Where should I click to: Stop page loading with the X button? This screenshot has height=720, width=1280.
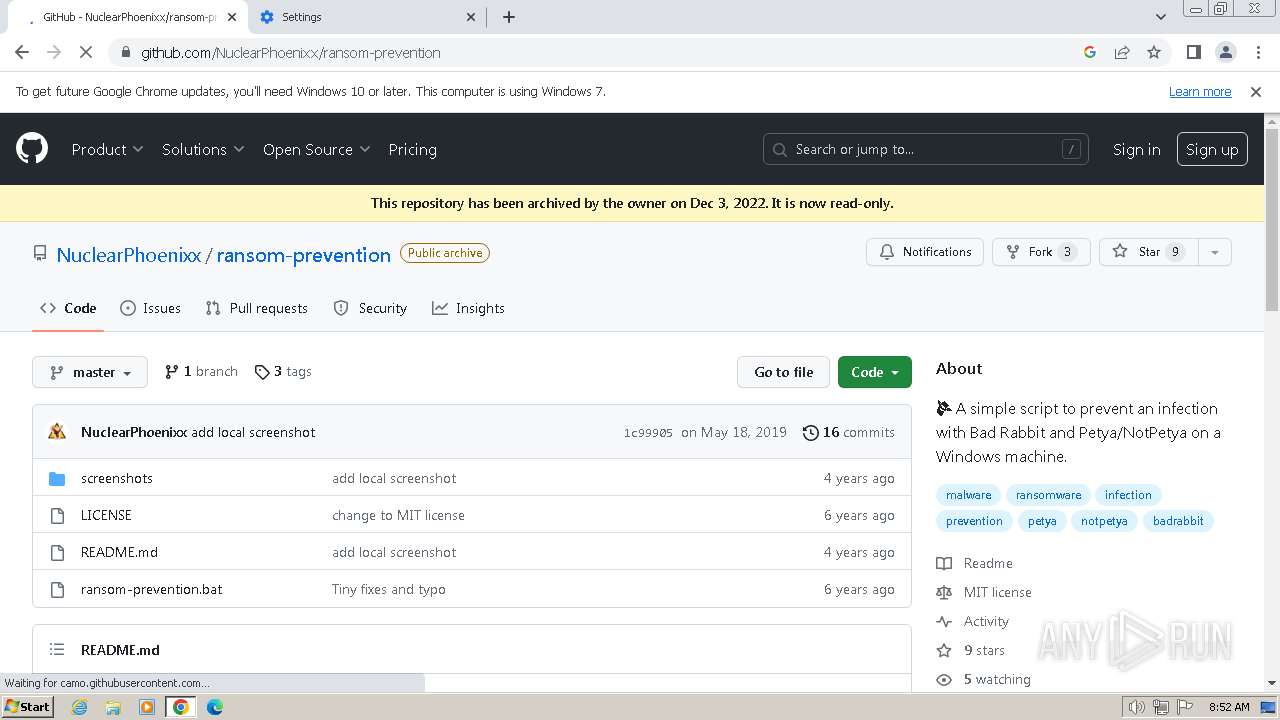point(86,52)
